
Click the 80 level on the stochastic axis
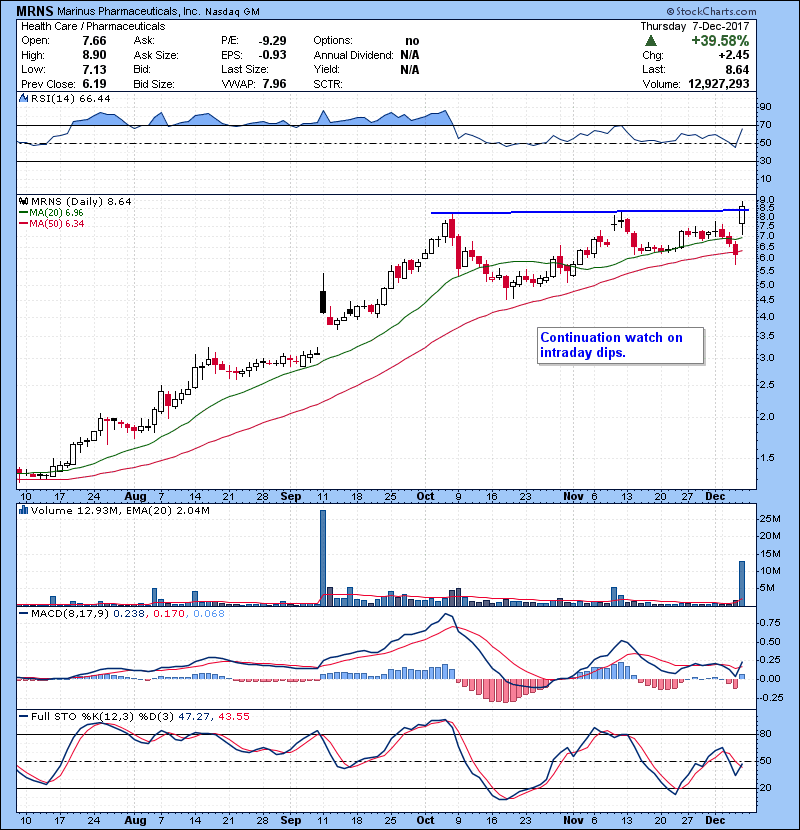click(765, 734)
